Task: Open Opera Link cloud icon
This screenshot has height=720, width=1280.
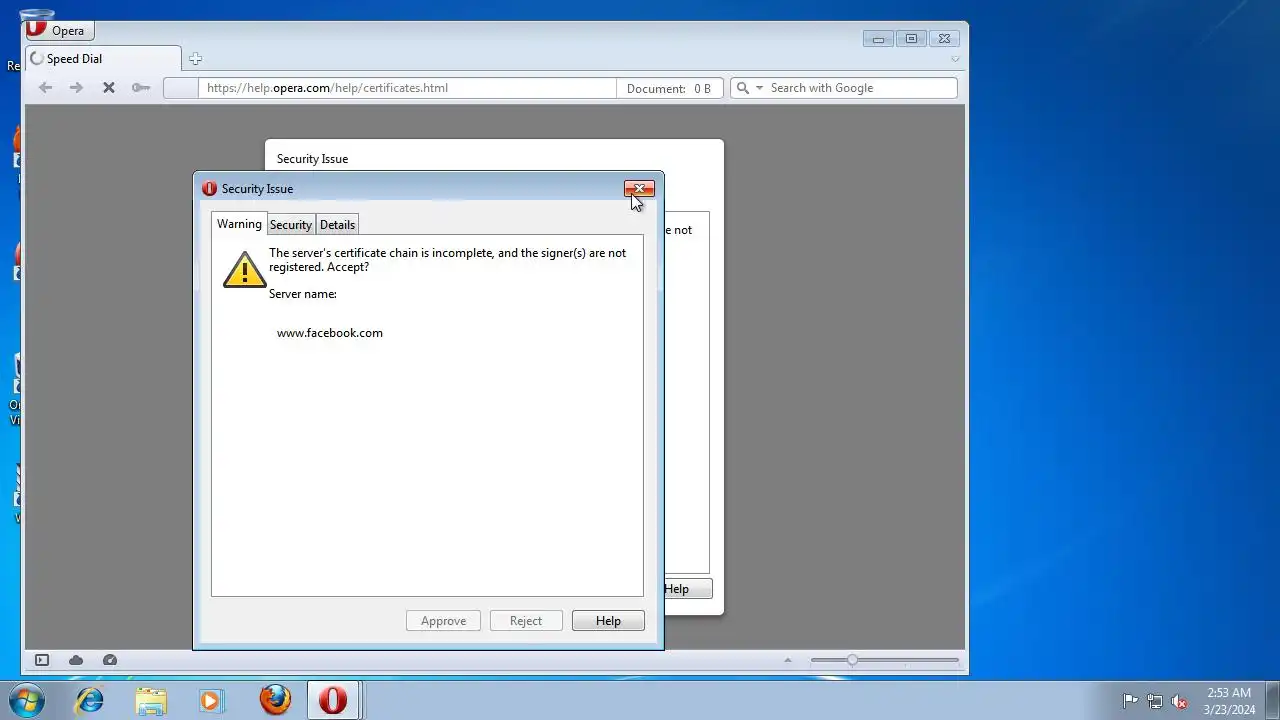Action: tap(76, 660)
